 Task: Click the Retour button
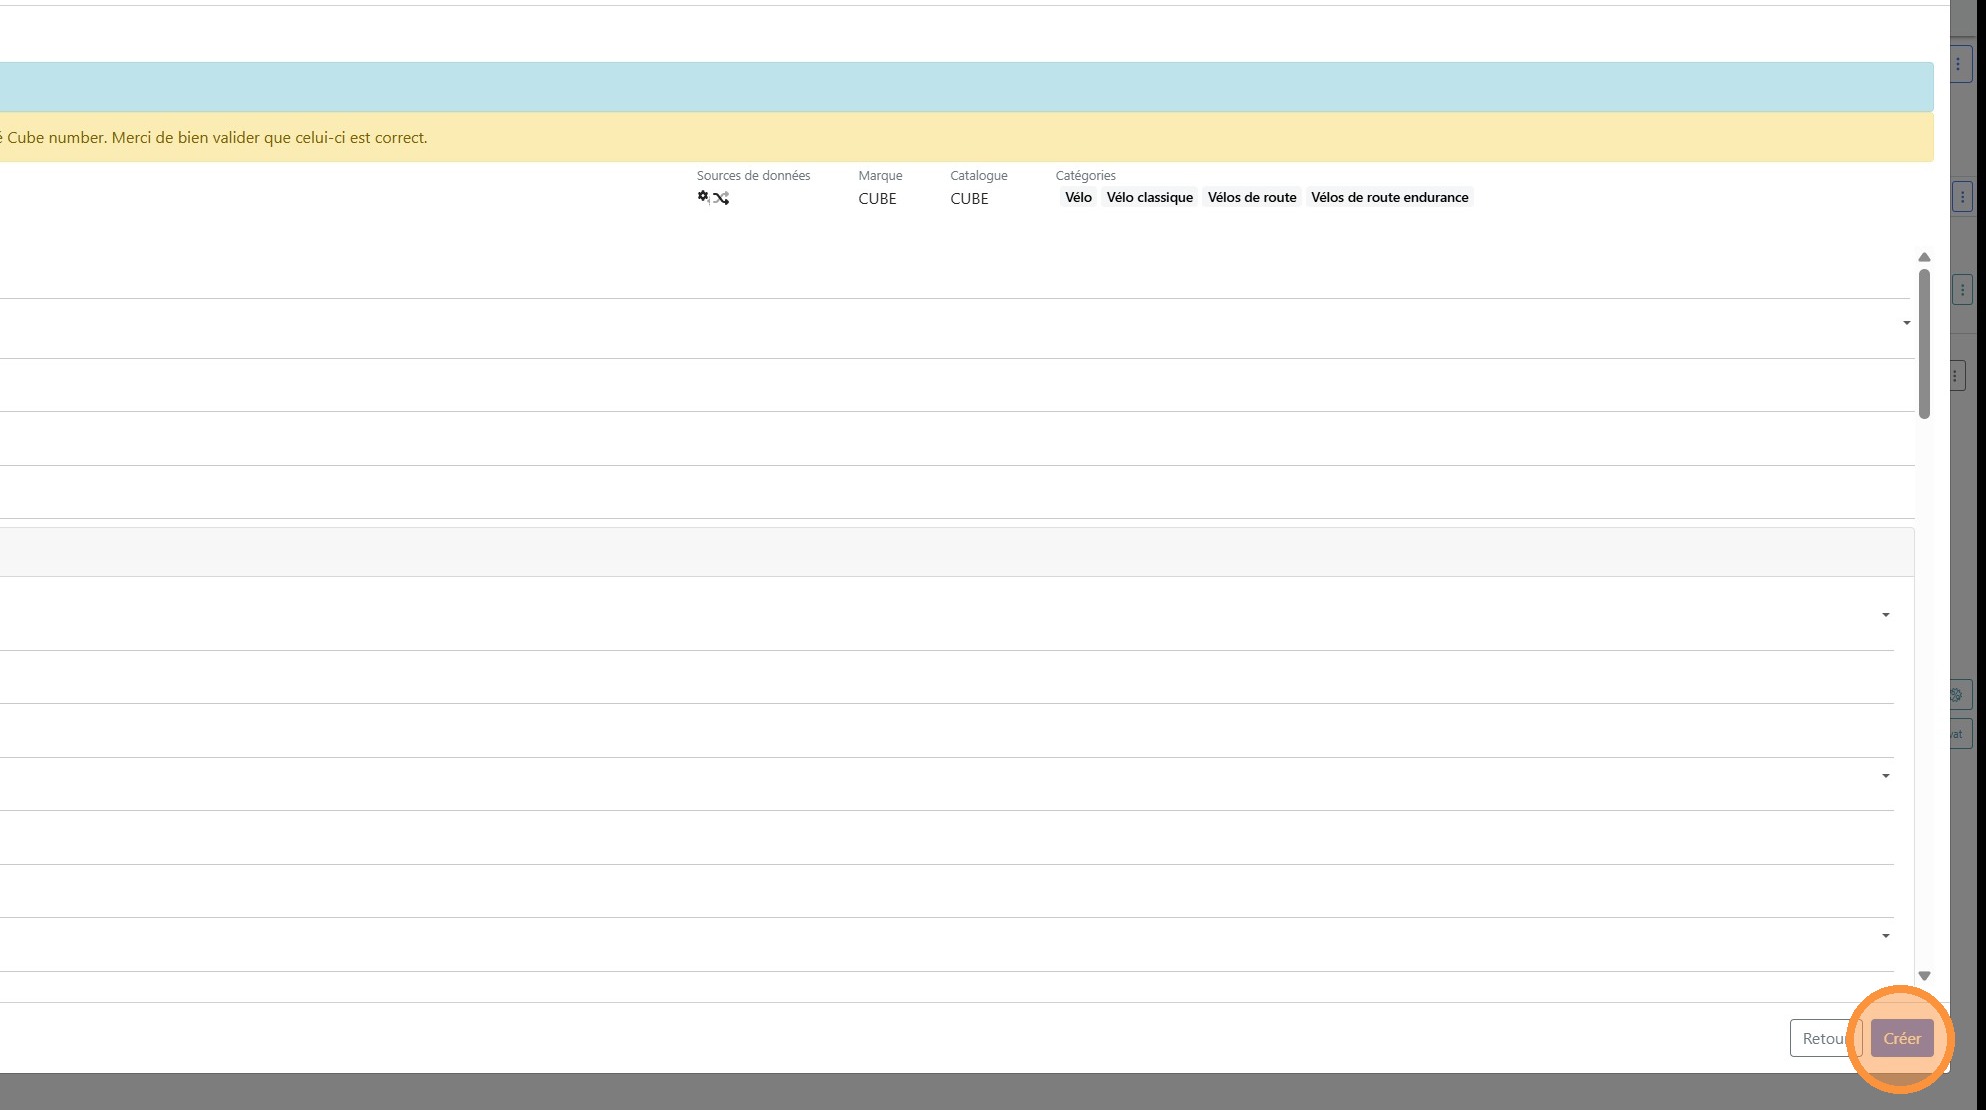[1823, 1038]
